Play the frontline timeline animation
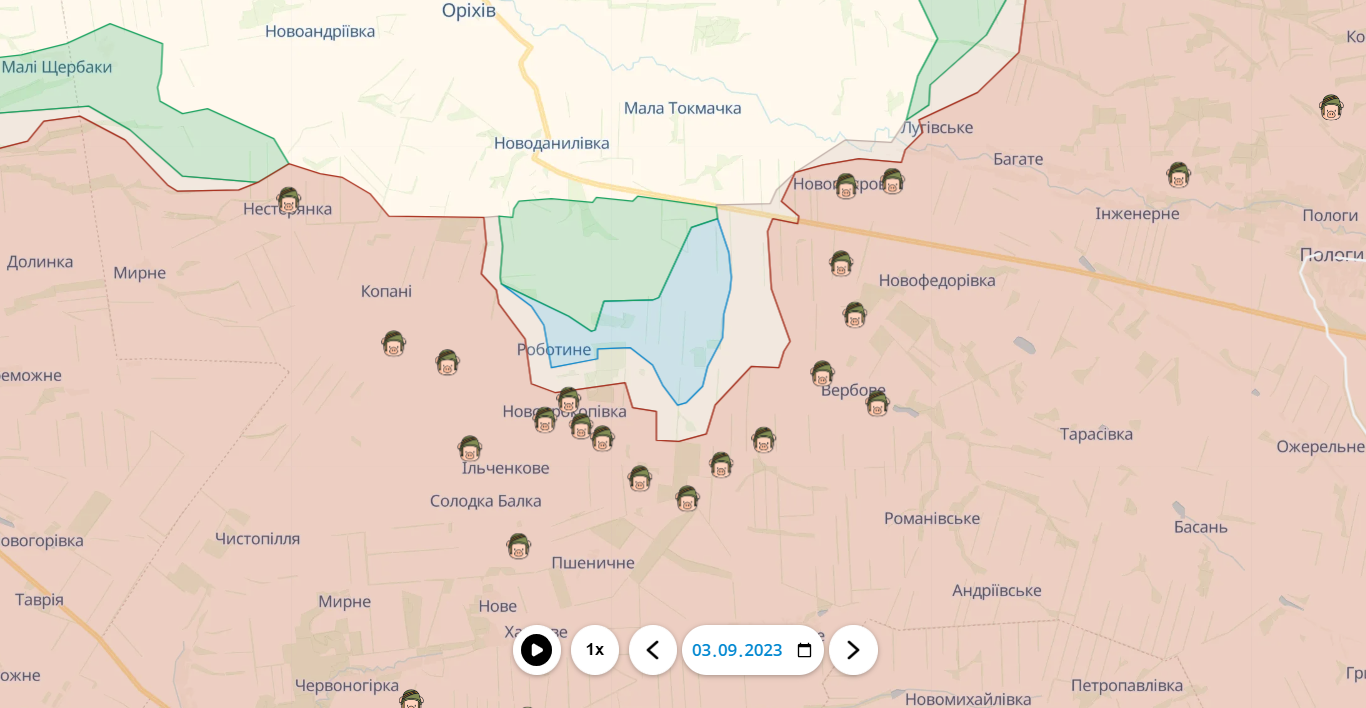This screenshot has height=708, width=1366. click(536, 650)
